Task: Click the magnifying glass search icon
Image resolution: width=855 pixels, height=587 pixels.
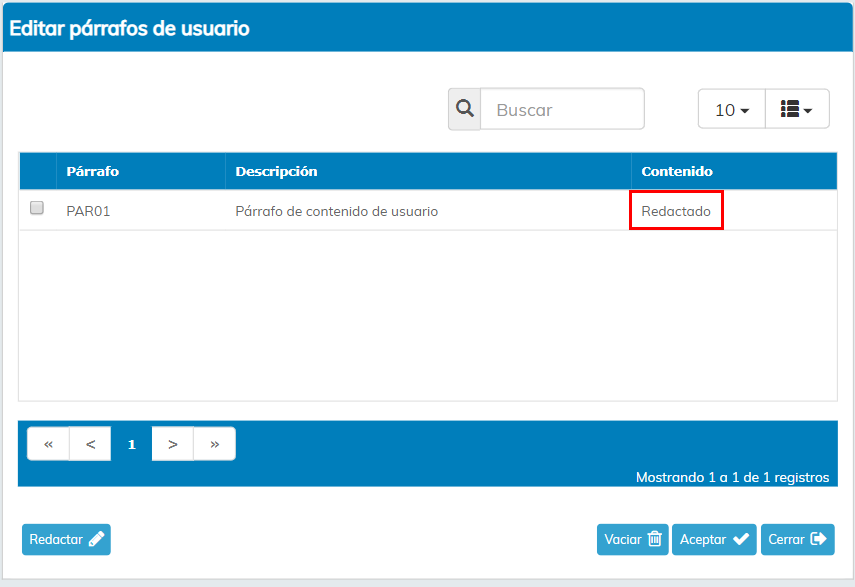Action: tap(464, 109)
